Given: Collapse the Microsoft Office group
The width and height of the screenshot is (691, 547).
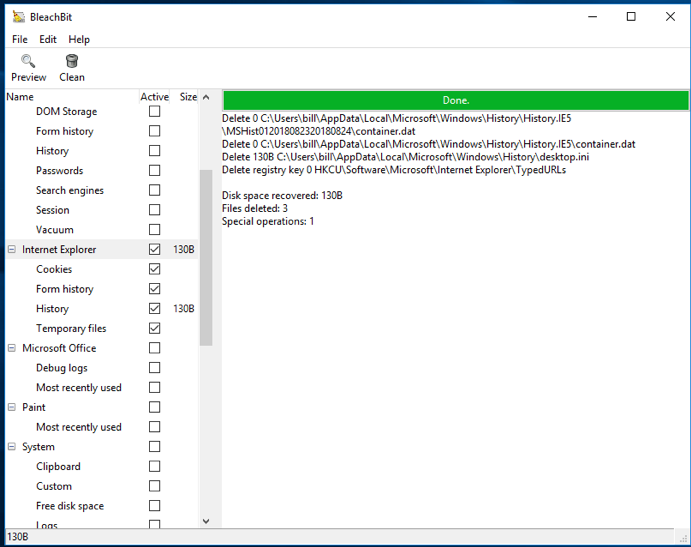Looking at the screenshot, I should (12, 348).
